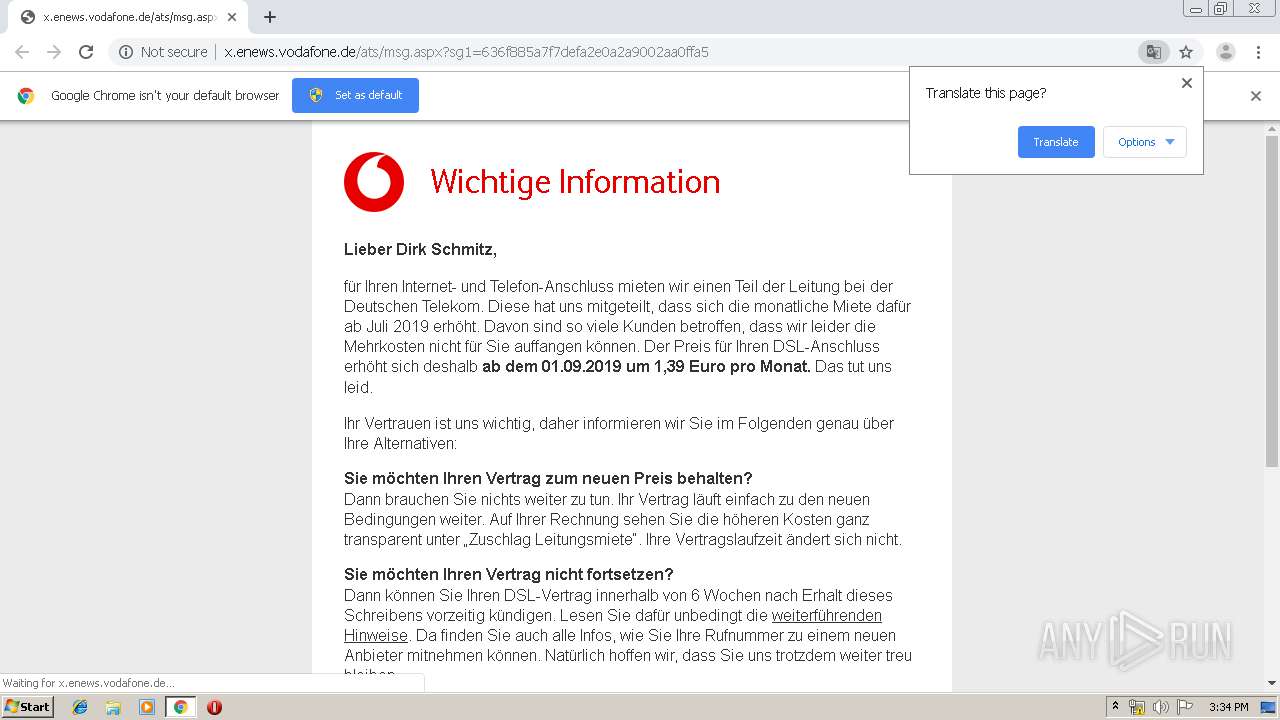Click the Set as default button
The height and width of the screenshot is (720, 1280).
tap(355, 95)
